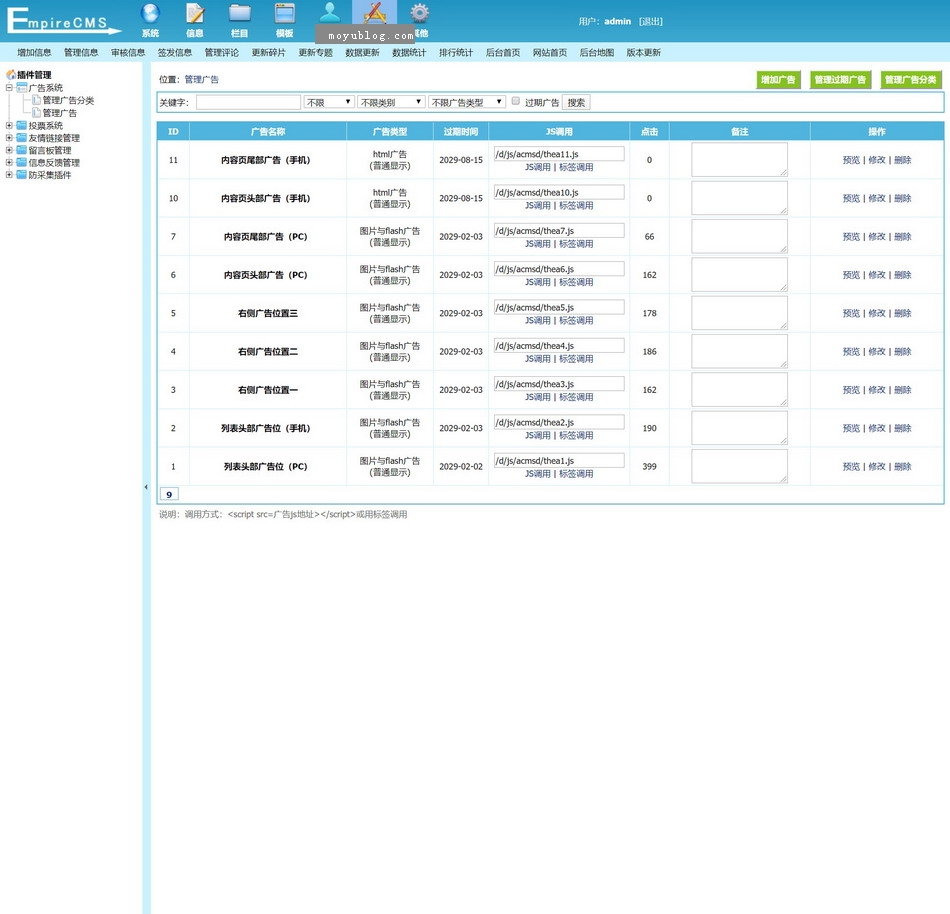Screen dimensions: 950x914
Task: Open the 版本更新 menu item
Action: [x=643, y=53]
